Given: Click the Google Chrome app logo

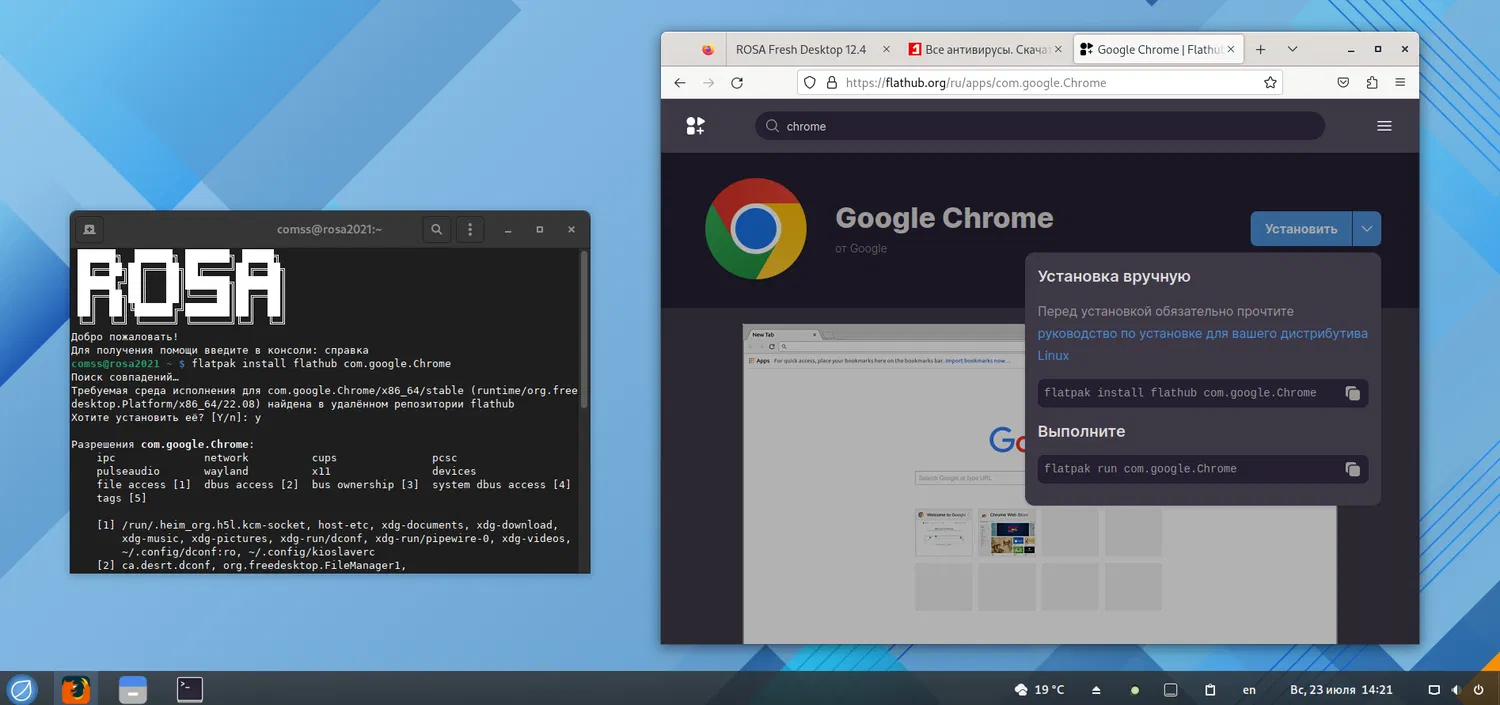Looking at the screenshot, I should tap(756, 229).
